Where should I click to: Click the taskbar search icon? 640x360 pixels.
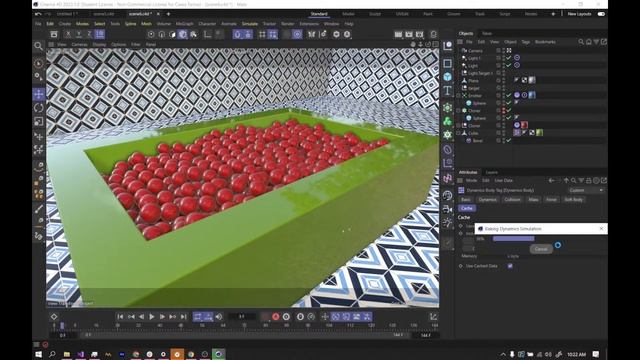pyautogui.click(x=53, y=354)
